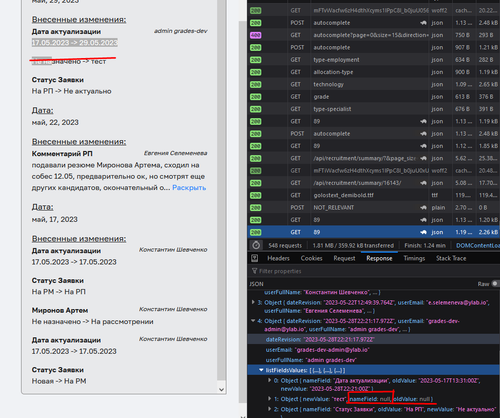Click the Раскрыть link in Комментарий РП
This screenshot has height=418, width=500.
(x=189, y=188)
